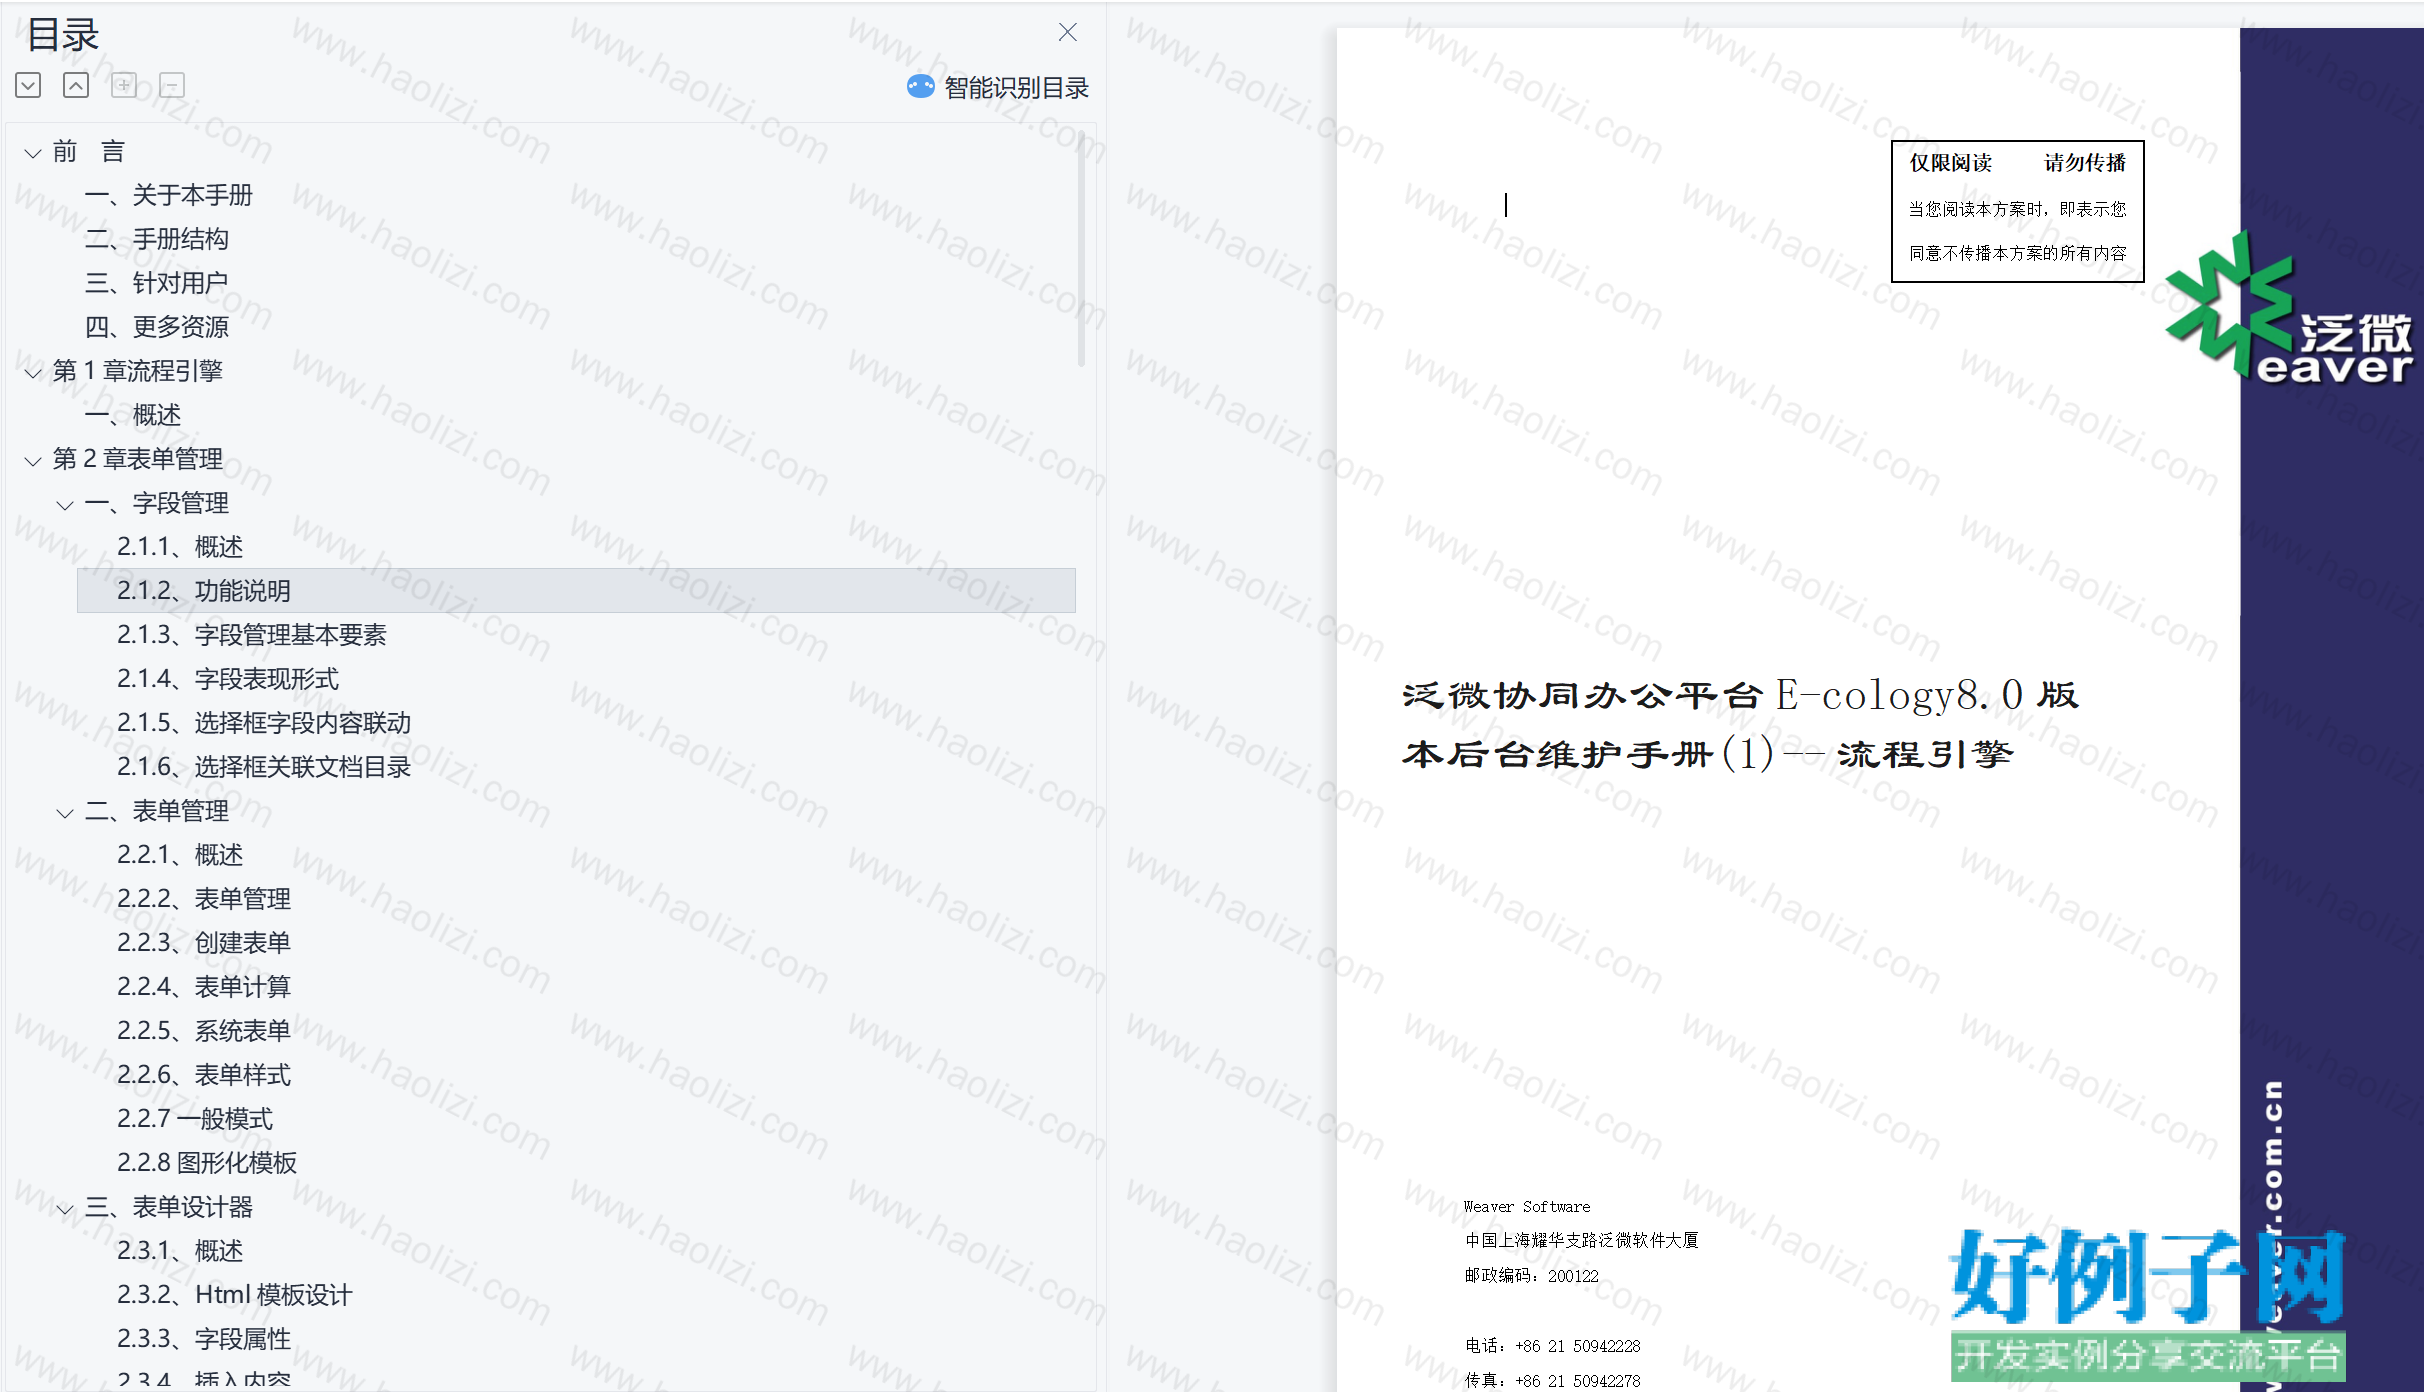
Task: Go to 2.2.6、表单样式
Action: pyautogui.click(x=204, y=1075)
